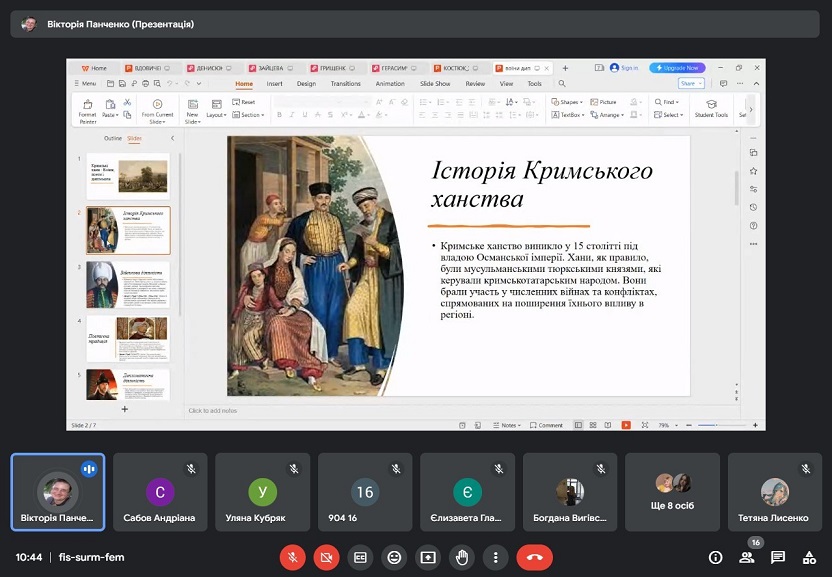Click the Upgrade Now button
Image resolution: width=832 pixels, height=577 pixels.
pos(677,68)
